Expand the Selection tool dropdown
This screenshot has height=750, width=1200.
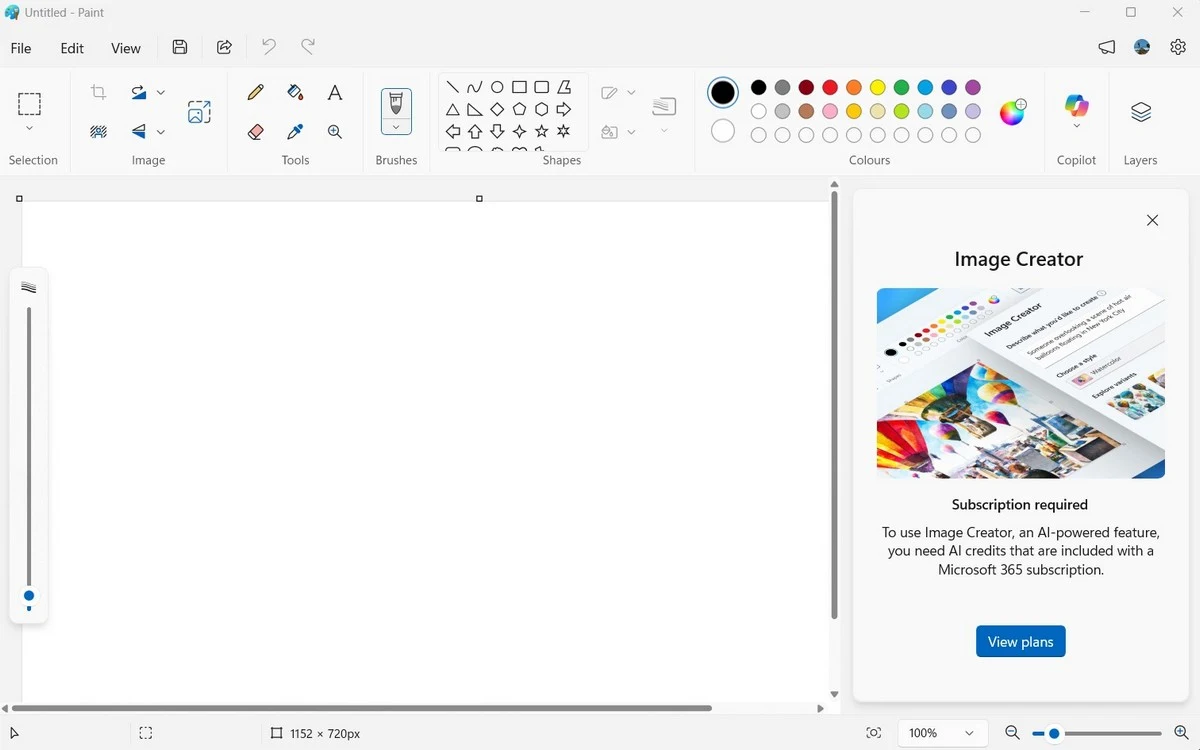[29, 128]
